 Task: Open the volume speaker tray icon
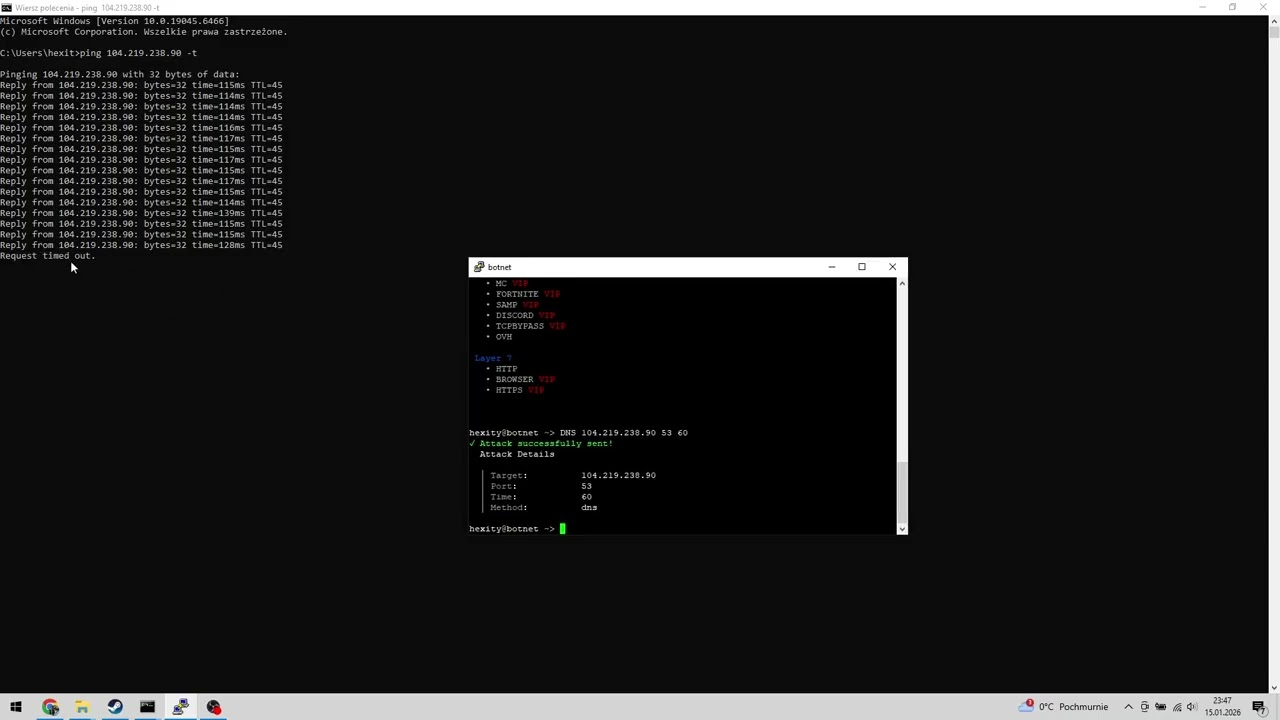[1192, 707]
